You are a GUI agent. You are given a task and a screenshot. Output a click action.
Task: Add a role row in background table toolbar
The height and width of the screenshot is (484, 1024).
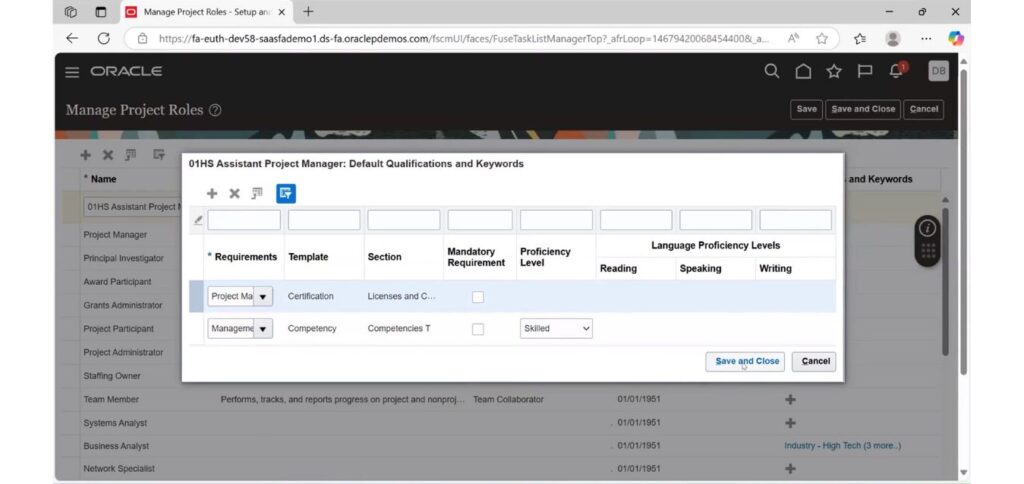[x=86, y=155]
